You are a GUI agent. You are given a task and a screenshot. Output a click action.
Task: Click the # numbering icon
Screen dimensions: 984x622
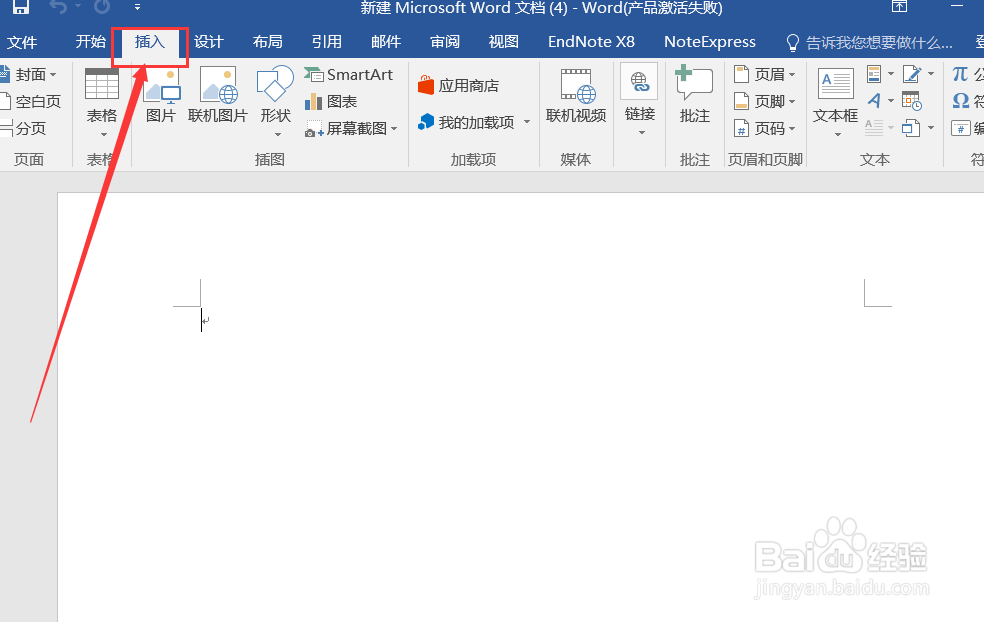961,129
